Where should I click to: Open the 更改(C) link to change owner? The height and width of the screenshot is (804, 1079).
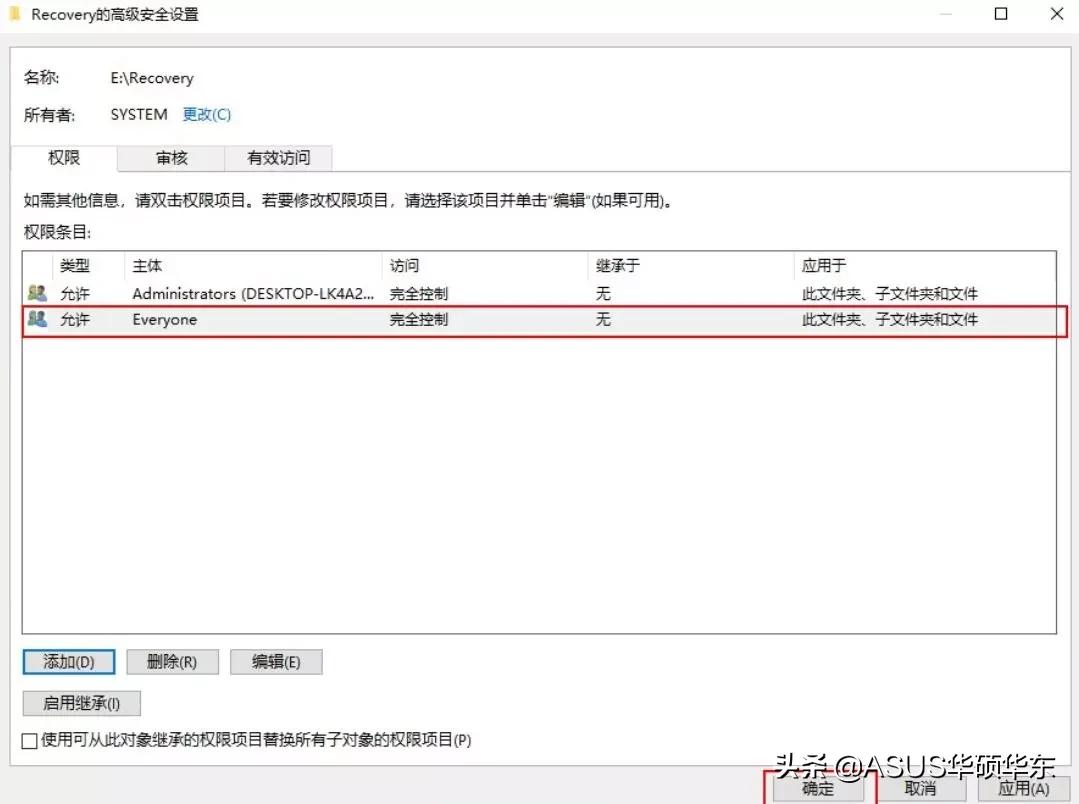point(207,114)
